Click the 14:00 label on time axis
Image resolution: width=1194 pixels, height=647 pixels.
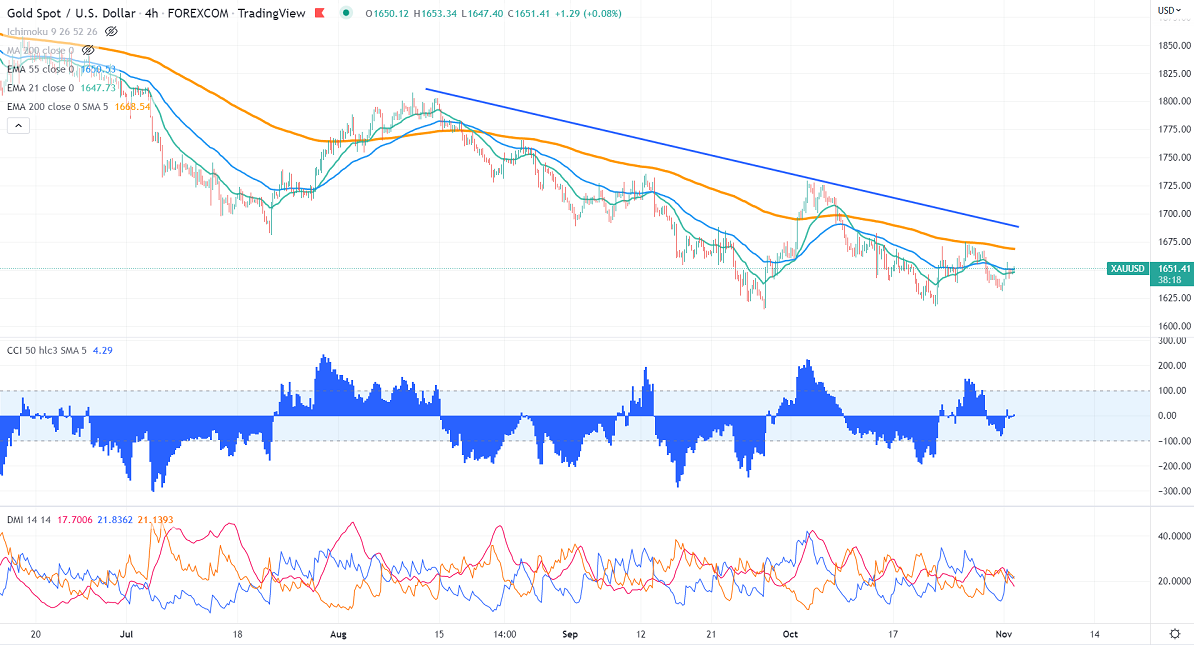tap(505, 634)
